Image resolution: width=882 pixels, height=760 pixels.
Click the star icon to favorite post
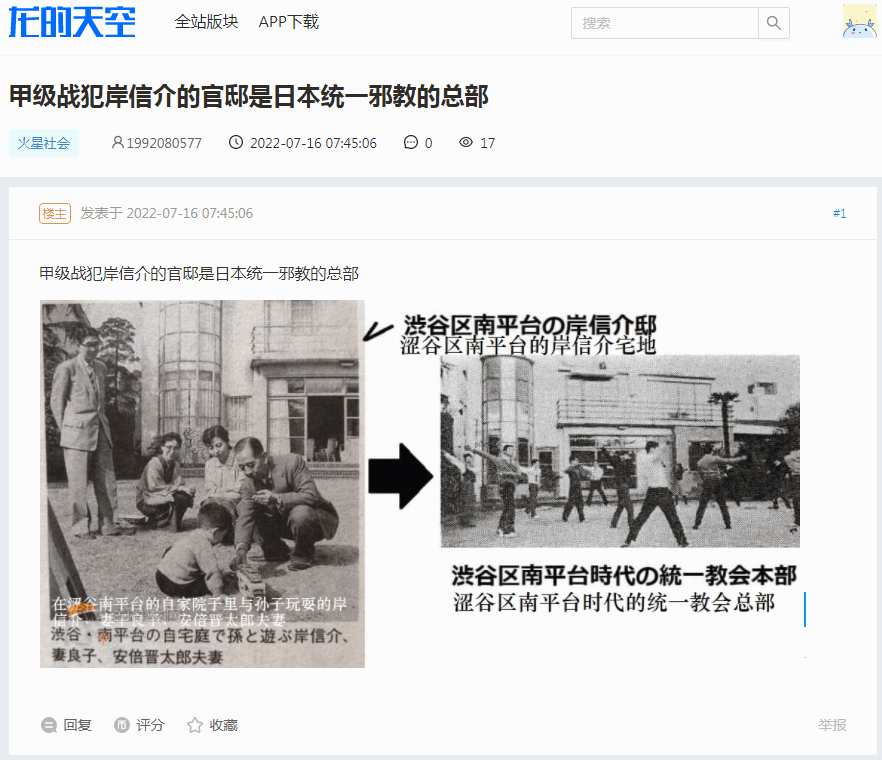pyautogui.click(x=195, y=725)
